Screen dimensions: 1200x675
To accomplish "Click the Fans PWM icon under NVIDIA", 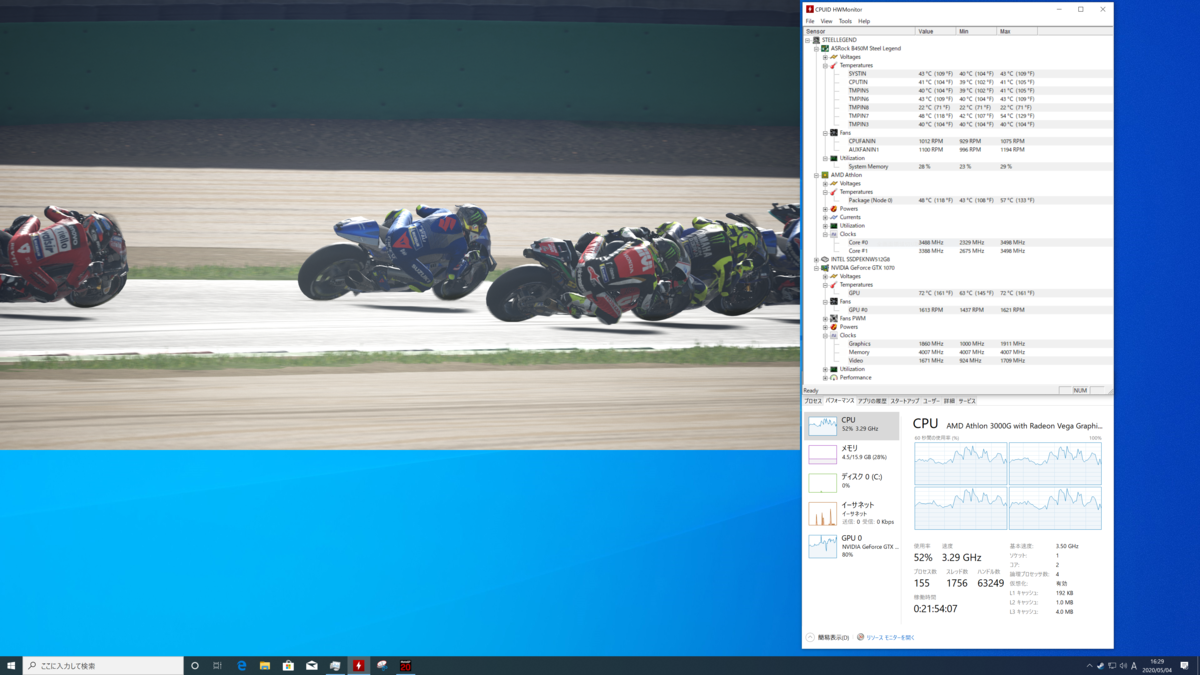I will [x=834, y=318].
